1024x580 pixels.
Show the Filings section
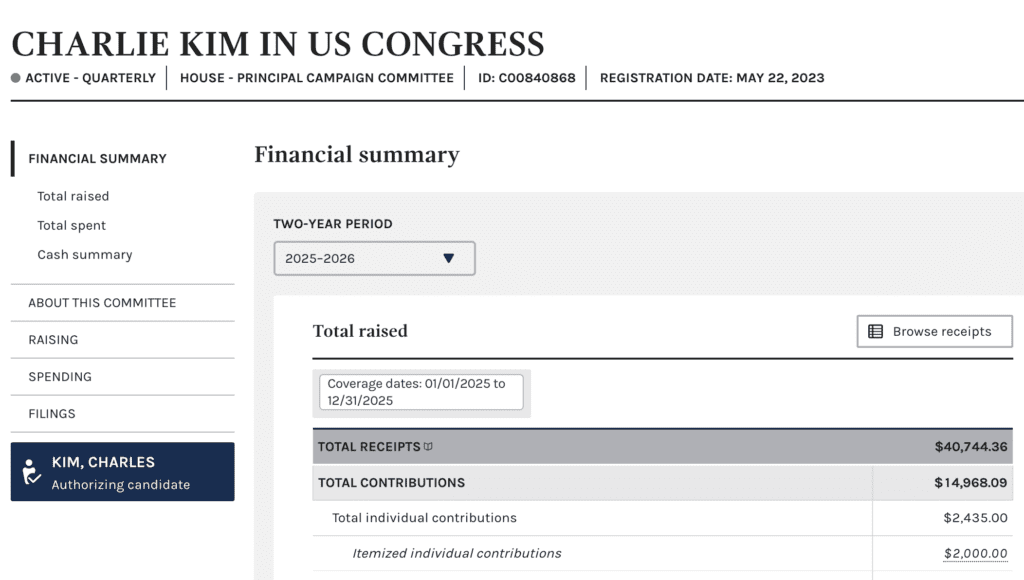coord(52,414)
